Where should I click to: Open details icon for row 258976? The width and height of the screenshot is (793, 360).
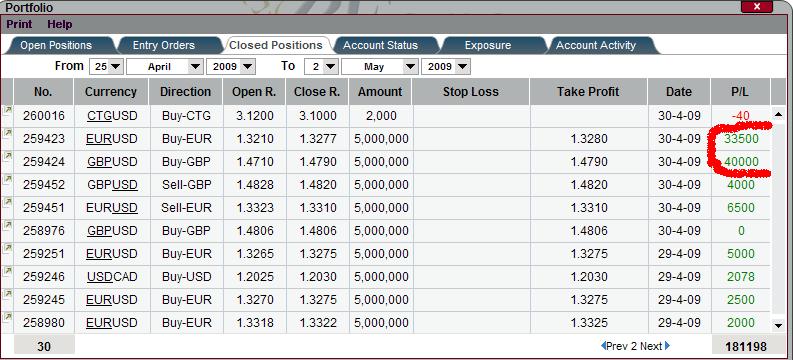[7, 225]
